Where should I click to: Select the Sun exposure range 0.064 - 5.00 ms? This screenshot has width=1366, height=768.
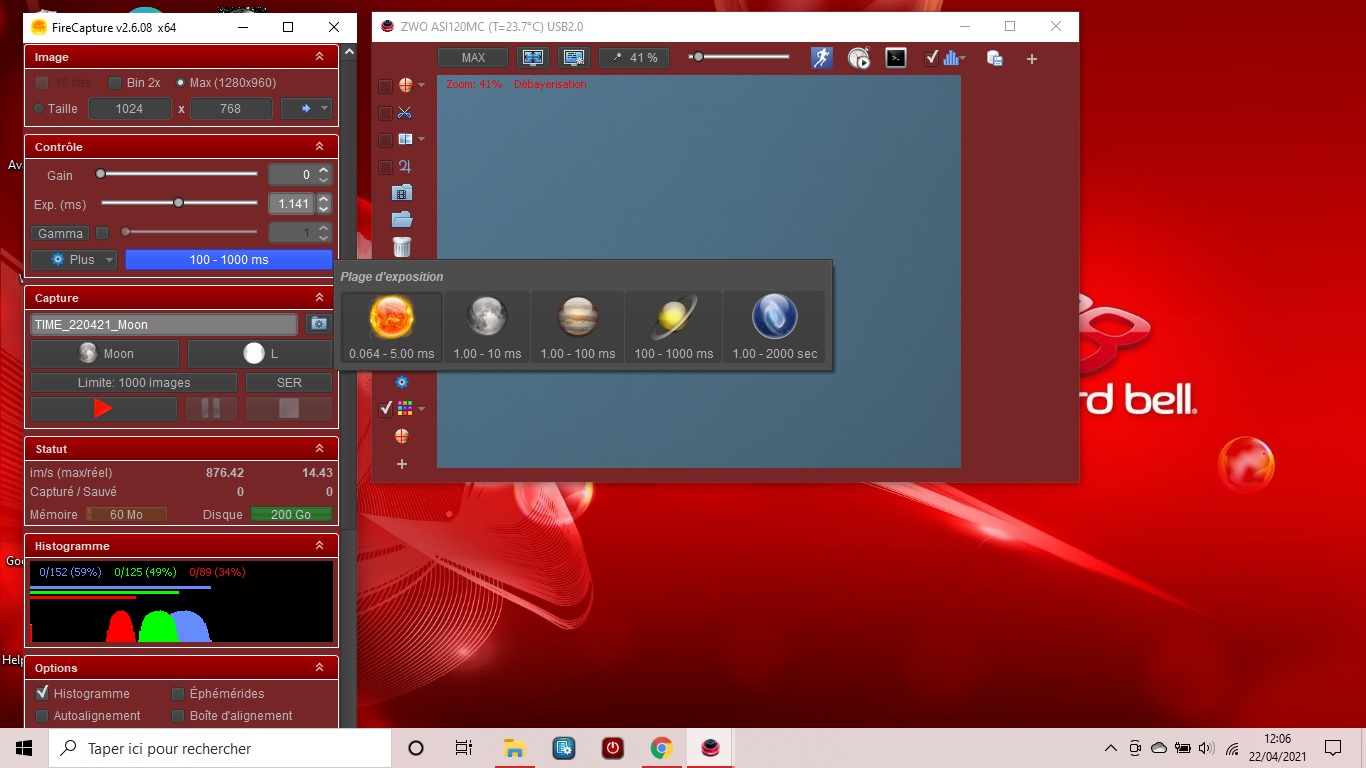click(392, 330)
